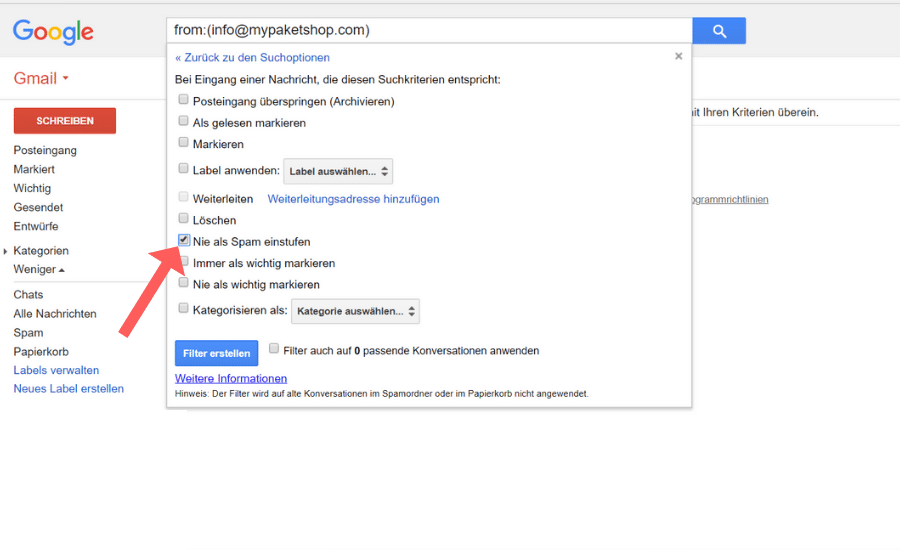
Task: Open the Label auswählen dropdown
Action: coord(338,171)
